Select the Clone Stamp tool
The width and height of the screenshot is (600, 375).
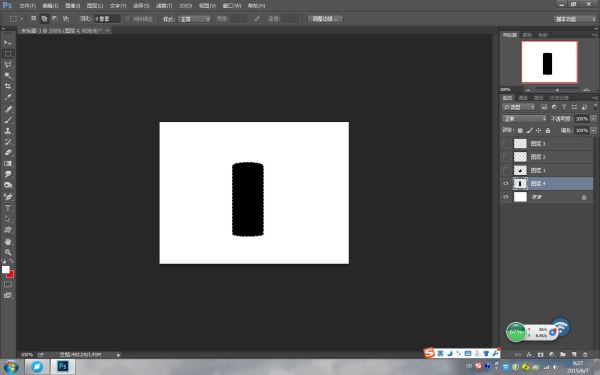pyautogui.click(x=8, y=130)
